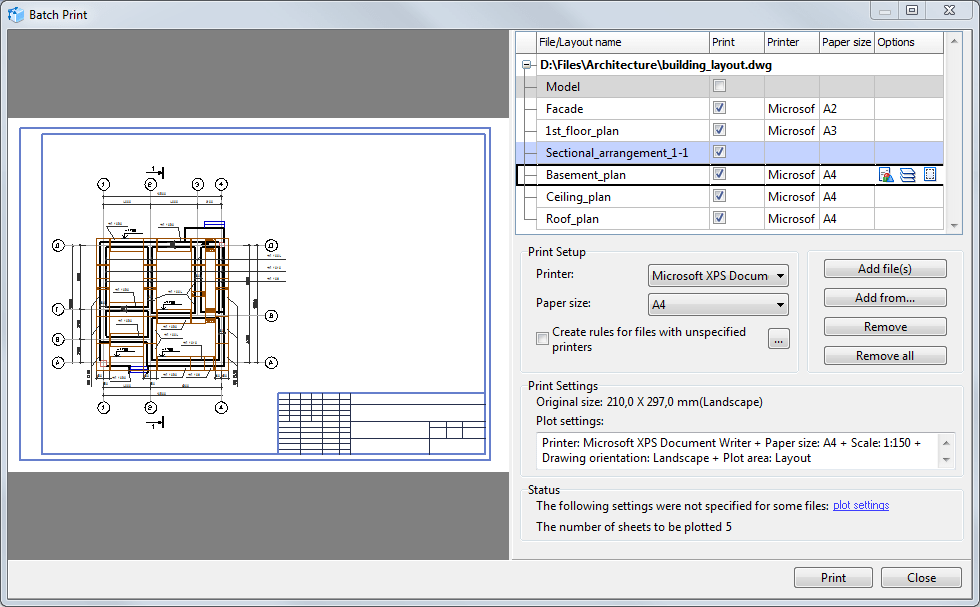
Task: Collapse the building_layout.dwg file tree node
Action: click(x=526, y=65)
